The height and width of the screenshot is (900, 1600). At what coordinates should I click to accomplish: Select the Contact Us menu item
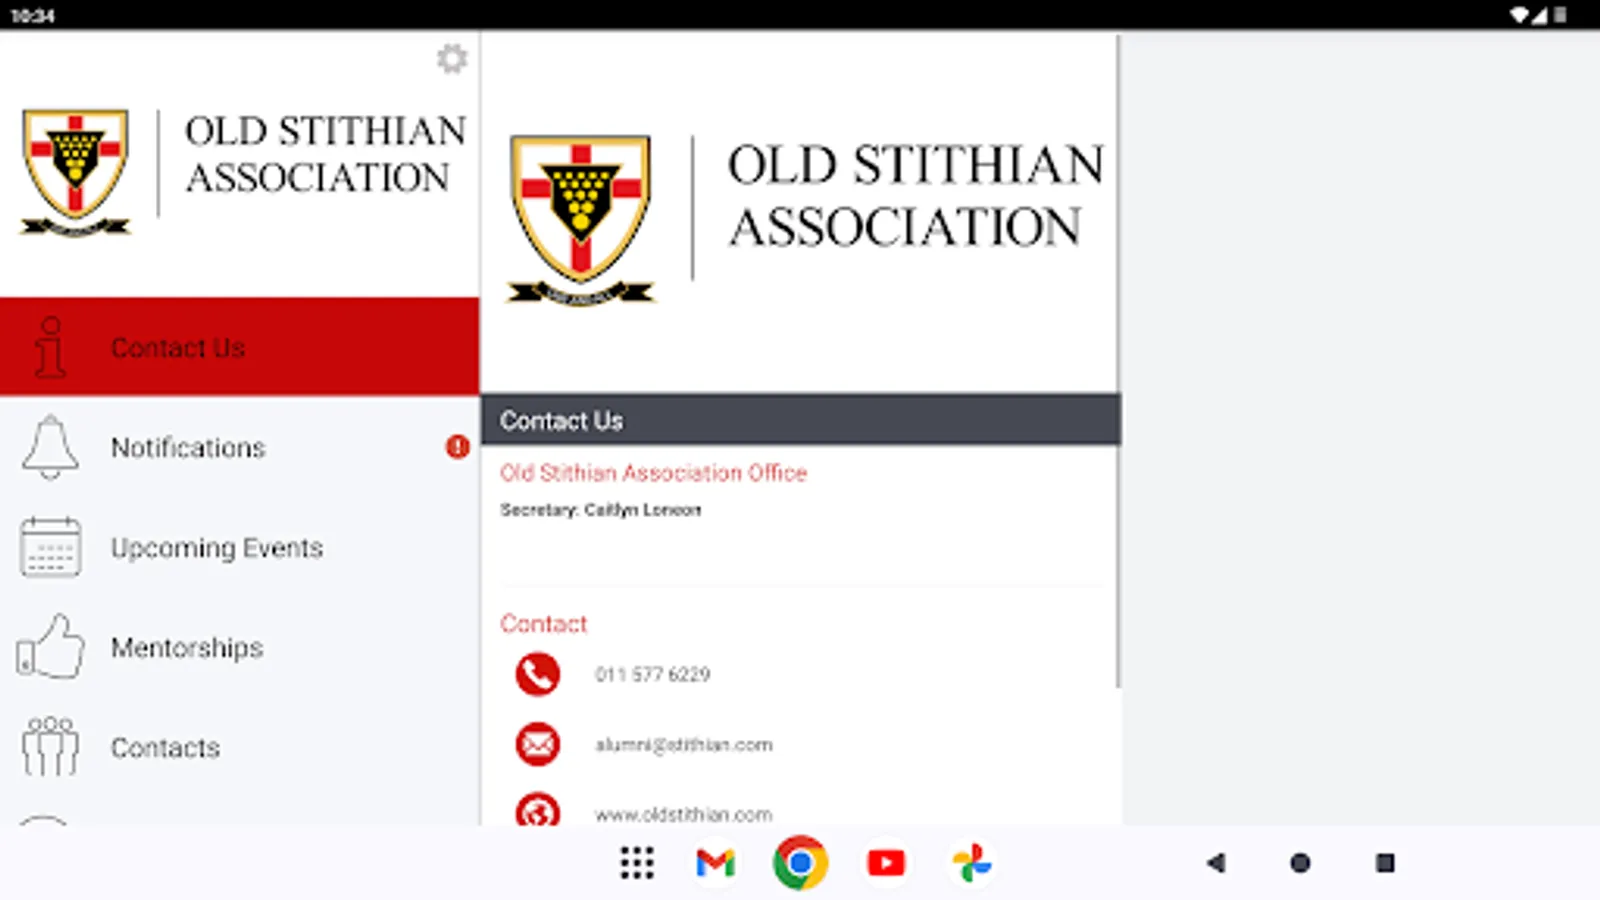tap(178, 347)
